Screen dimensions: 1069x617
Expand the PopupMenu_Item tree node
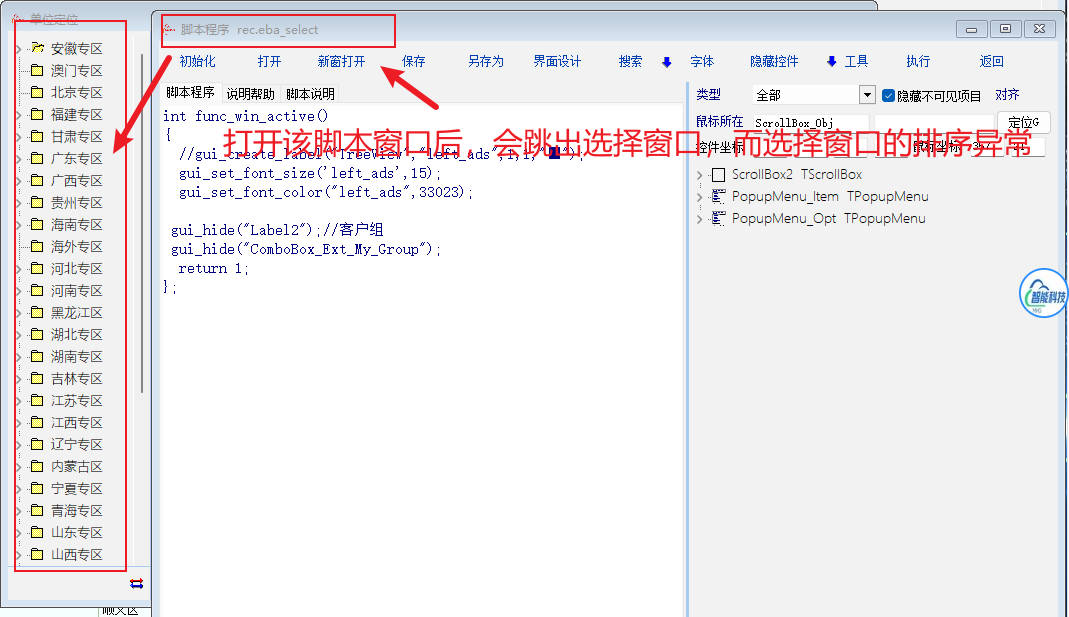point(700,197)
